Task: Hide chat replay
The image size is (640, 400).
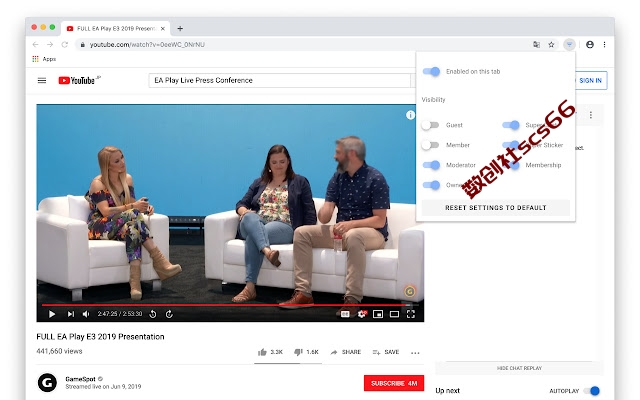Action: point(519,368)
